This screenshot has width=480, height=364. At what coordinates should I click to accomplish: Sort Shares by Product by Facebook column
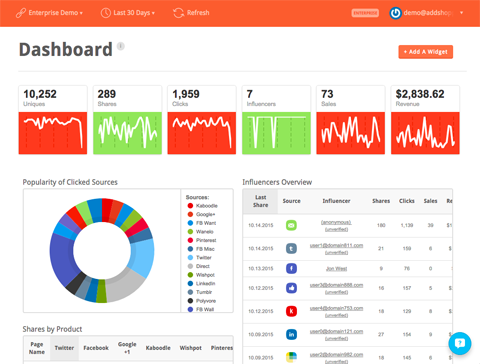[x=96, y=348]
